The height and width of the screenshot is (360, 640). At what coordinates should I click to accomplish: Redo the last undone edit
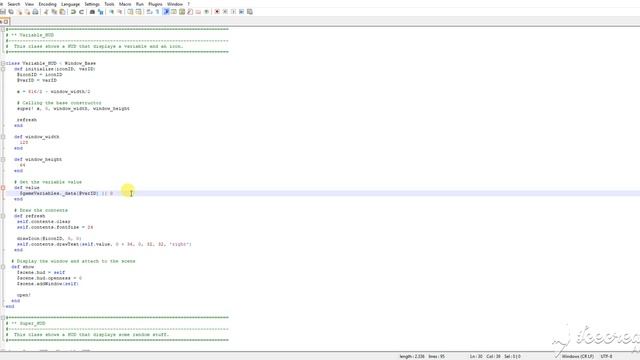81,12
